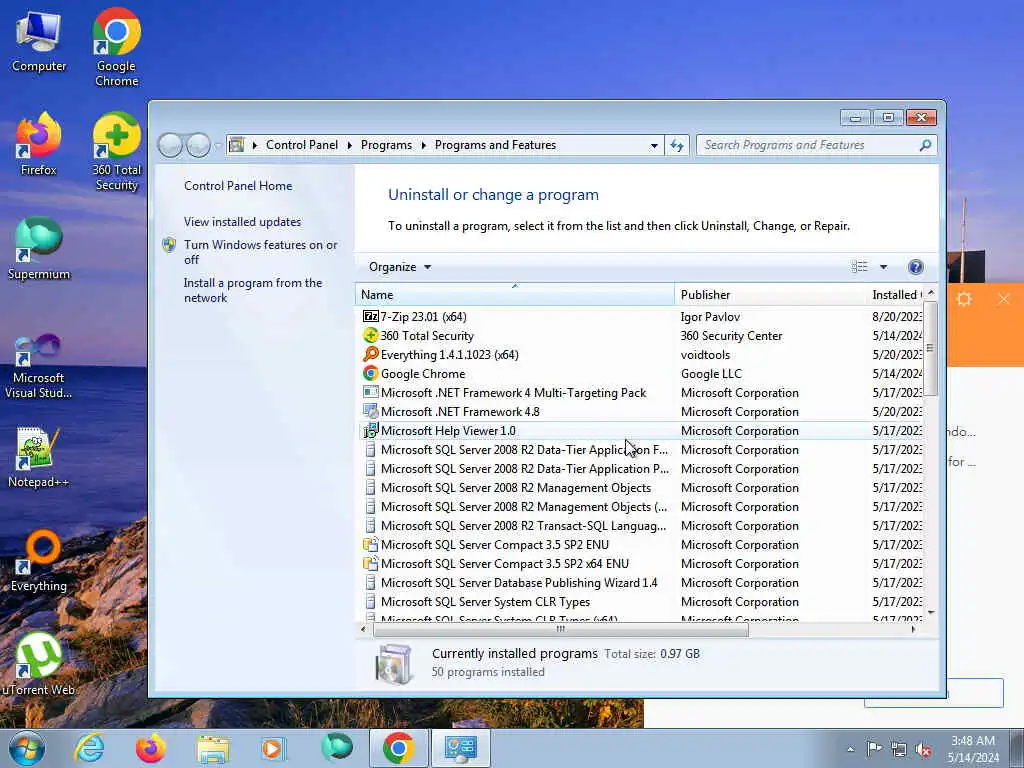Select Microsoft SQL Server System CLR Types row

coord(639,601)
